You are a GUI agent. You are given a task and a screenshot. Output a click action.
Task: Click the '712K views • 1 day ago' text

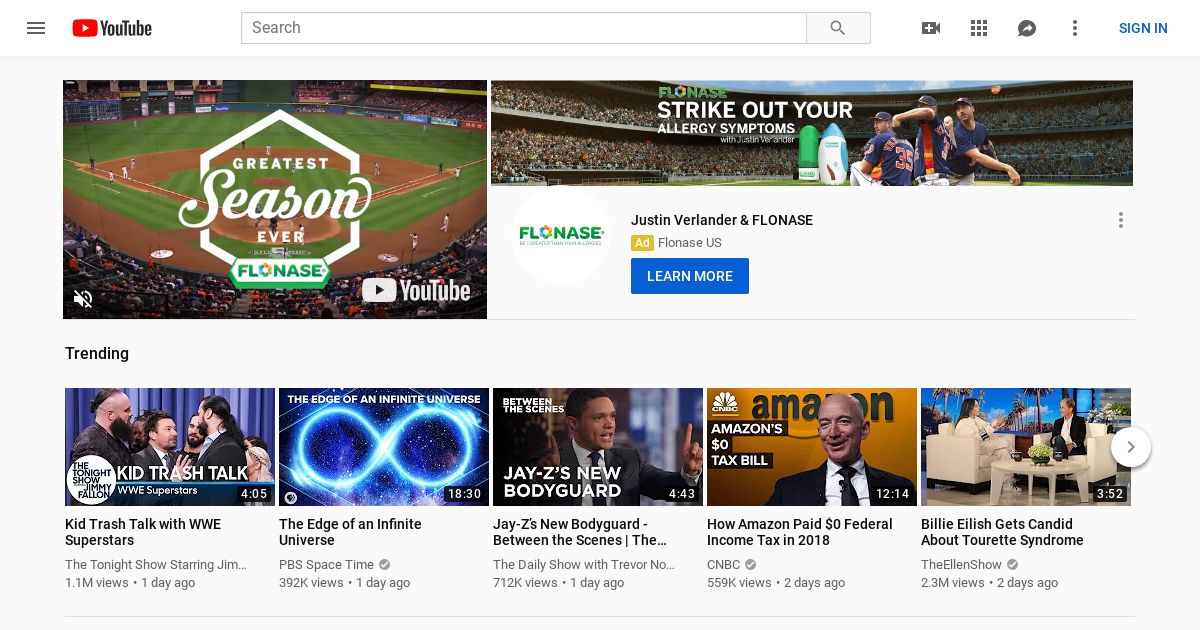559,583
